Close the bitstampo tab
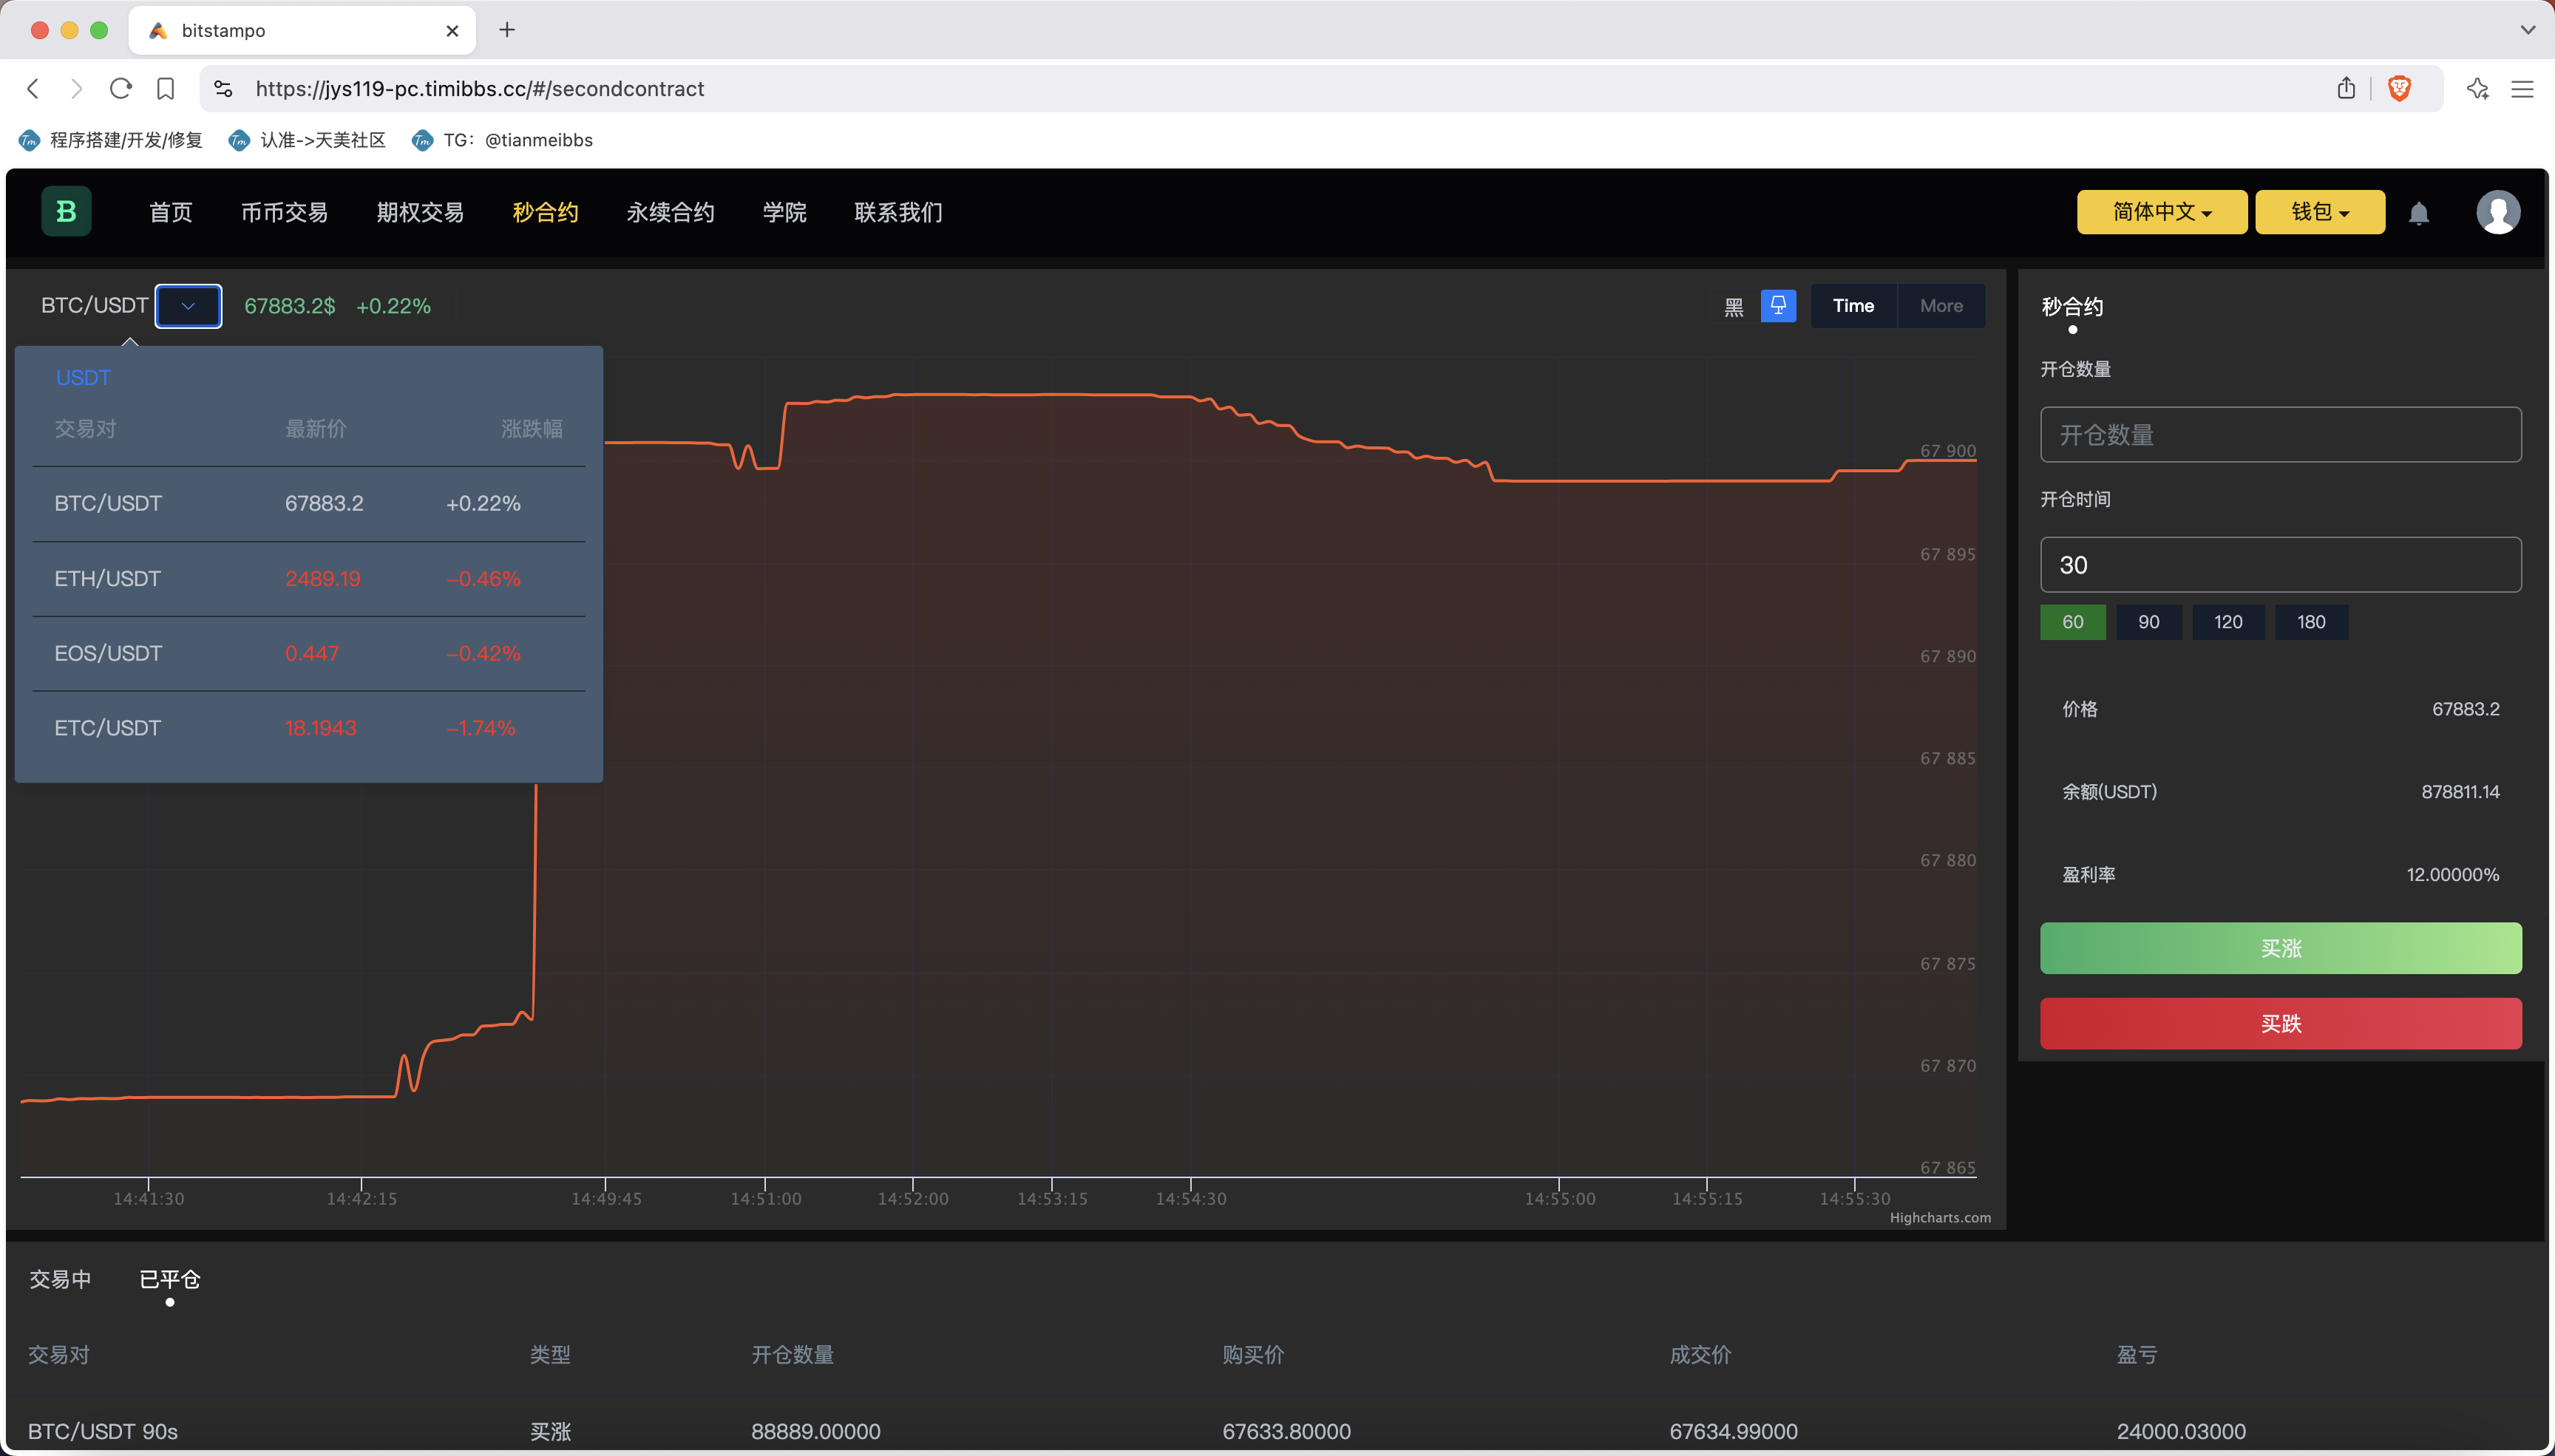The width and height of the screenshot is (2555, 1456). coord(452,31)
